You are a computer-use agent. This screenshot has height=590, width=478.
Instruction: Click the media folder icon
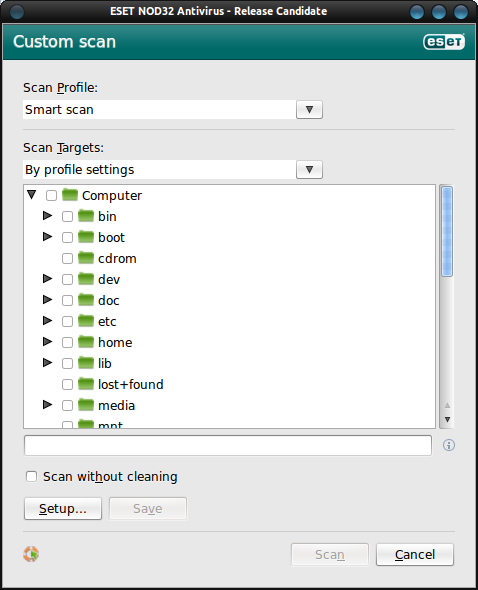(x=86, y=405)
